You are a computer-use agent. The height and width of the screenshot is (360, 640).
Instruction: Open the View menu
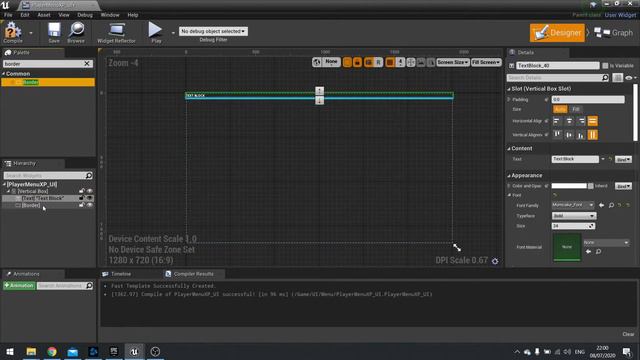64,15
